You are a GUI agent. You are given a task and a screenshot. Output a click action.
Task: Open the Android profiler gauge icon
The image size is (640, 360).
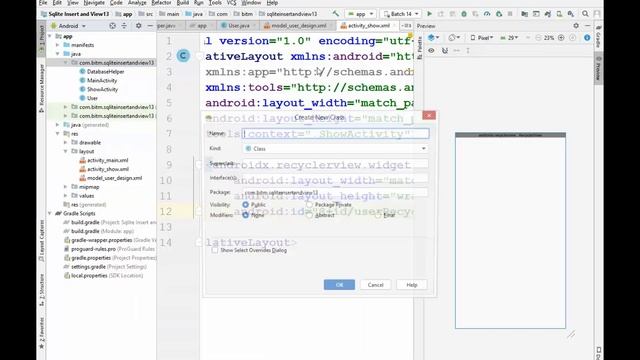pyautogui.click(x=487, y=14)
